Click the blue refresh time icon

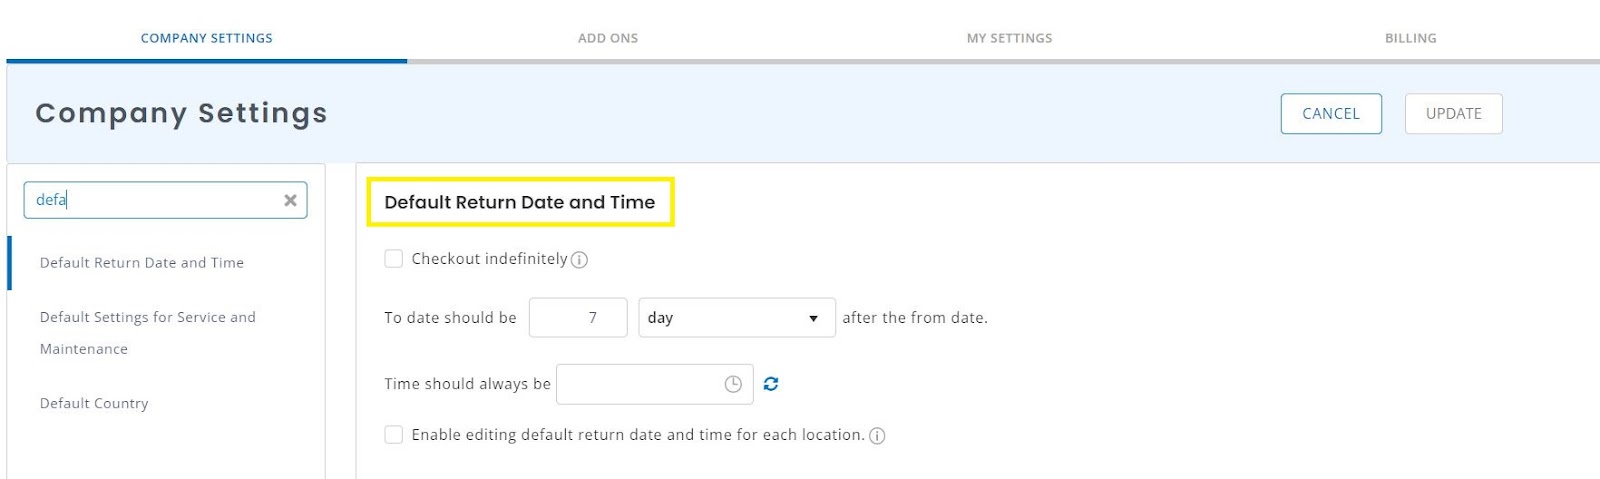point(771,384)
